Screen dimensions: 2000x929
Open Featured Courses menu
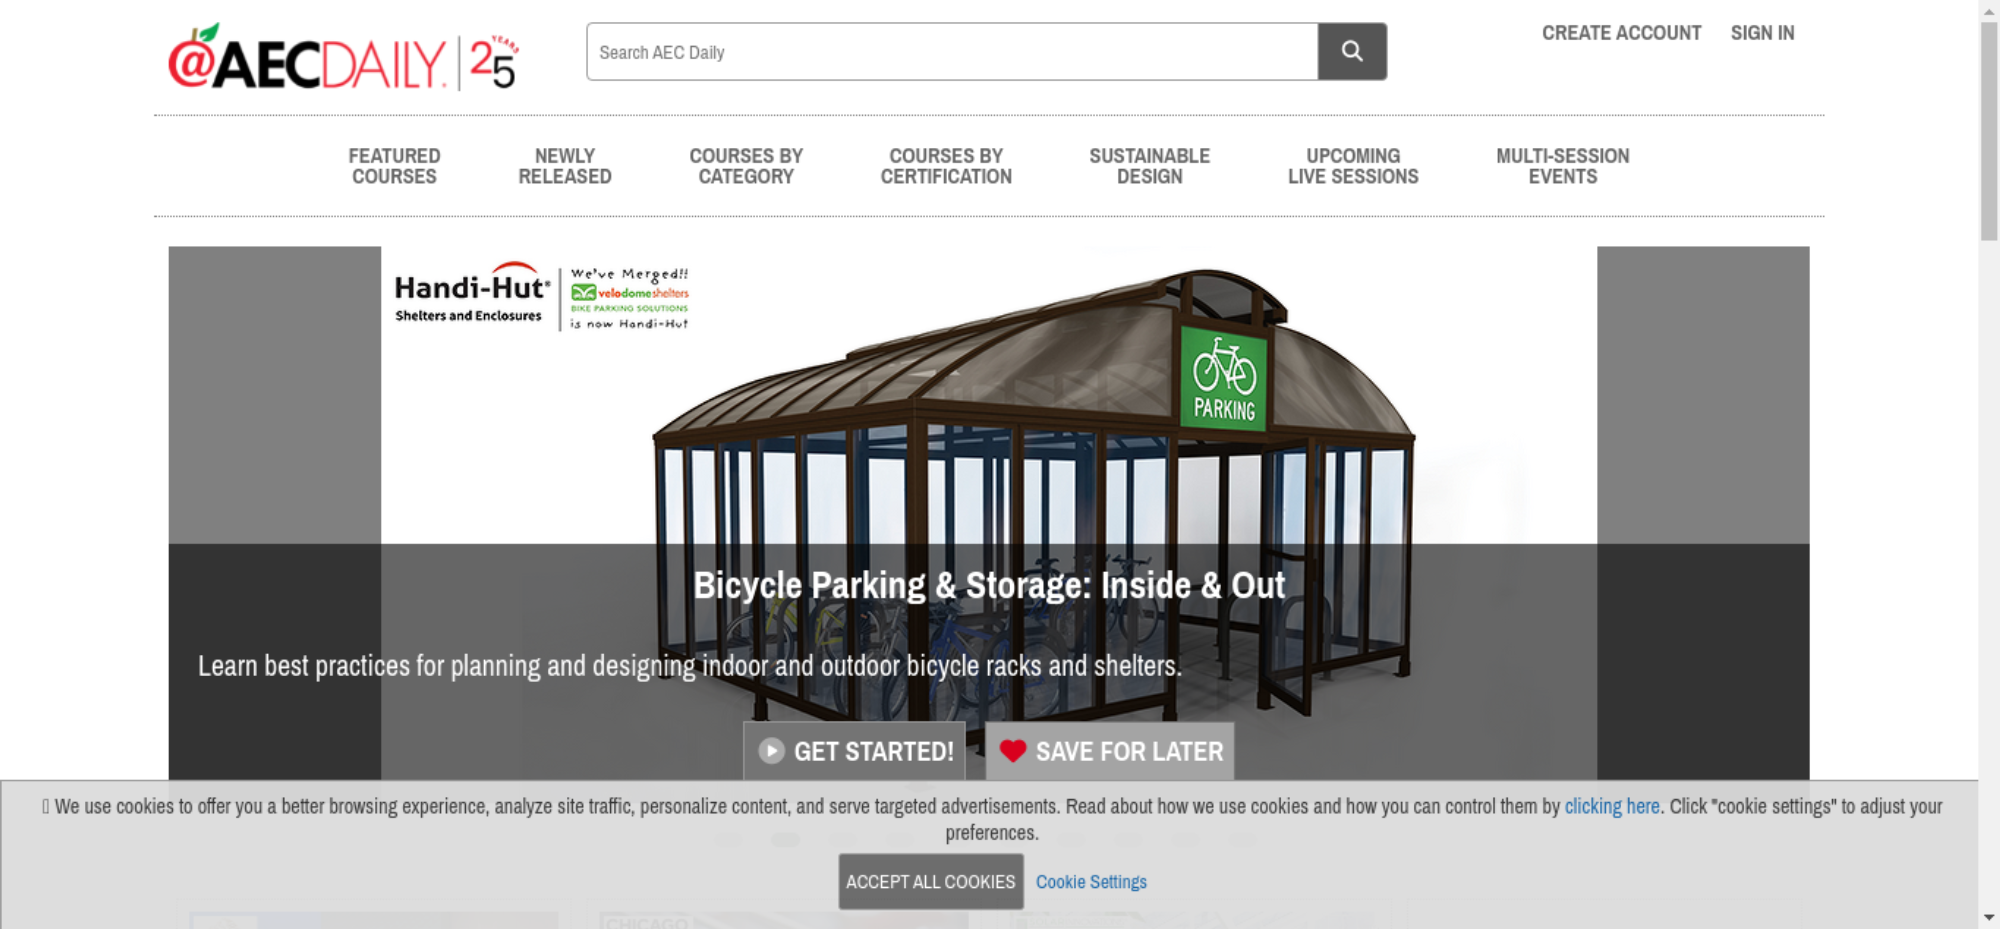[394, 166]
